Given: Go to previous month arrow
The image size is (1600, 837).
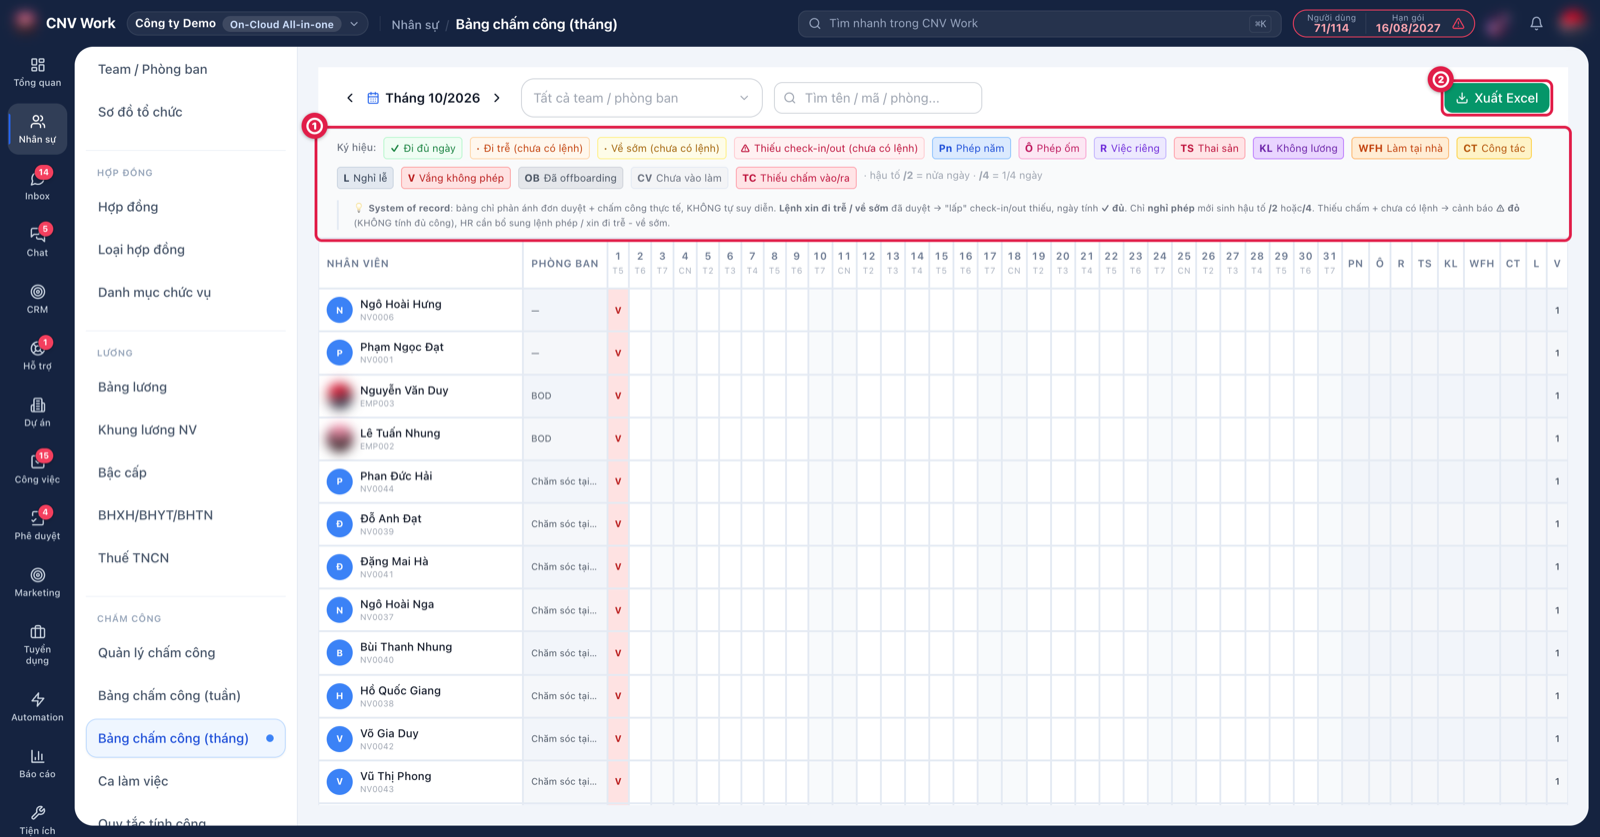Looking at the screenshot, I should click(350, 98).
